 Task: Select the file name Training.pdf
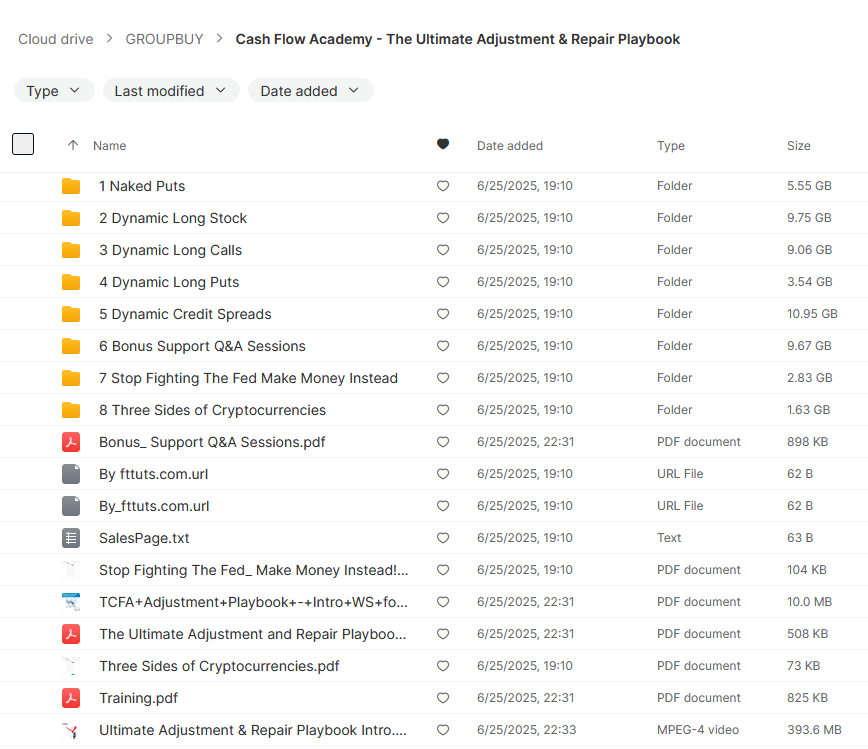(138, 698)
